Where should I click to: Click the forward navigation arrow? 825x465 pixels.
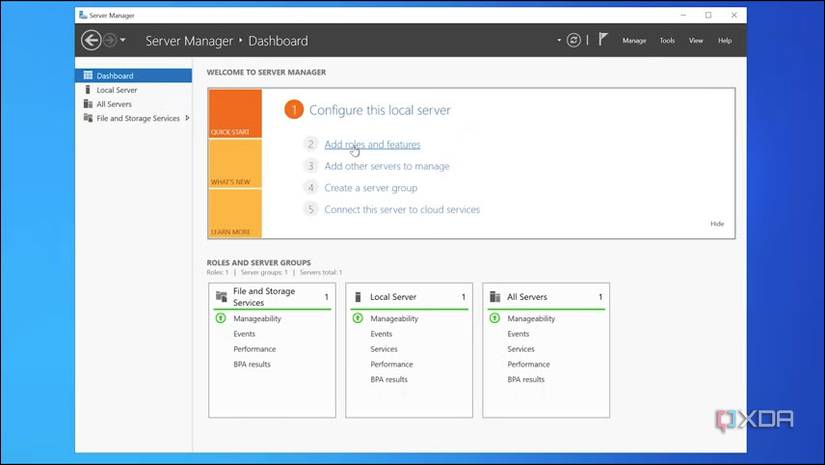click(x=109, y=40)
